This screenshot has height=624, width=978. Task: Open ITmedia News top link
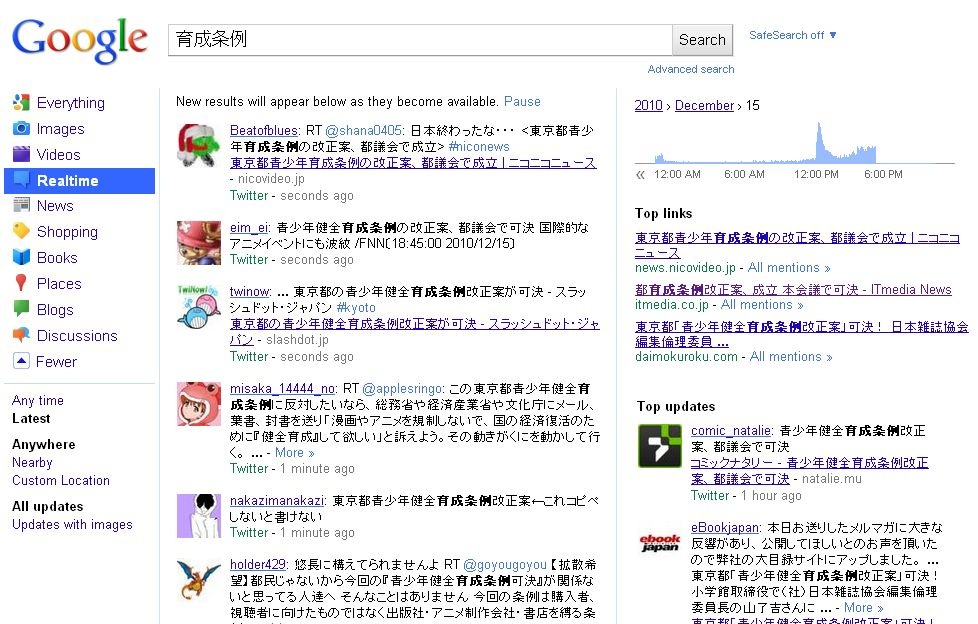(x=793, y=290)
